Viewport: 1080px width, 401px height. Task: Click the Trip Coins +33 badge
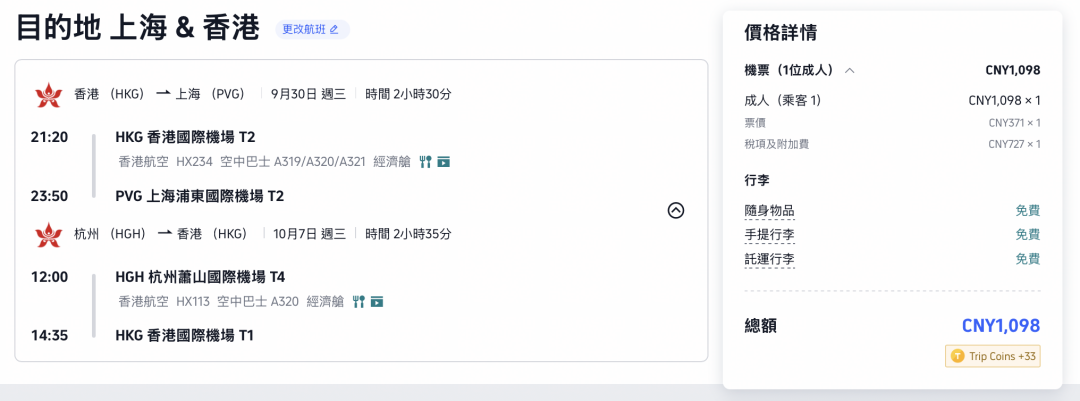[993, 356]
